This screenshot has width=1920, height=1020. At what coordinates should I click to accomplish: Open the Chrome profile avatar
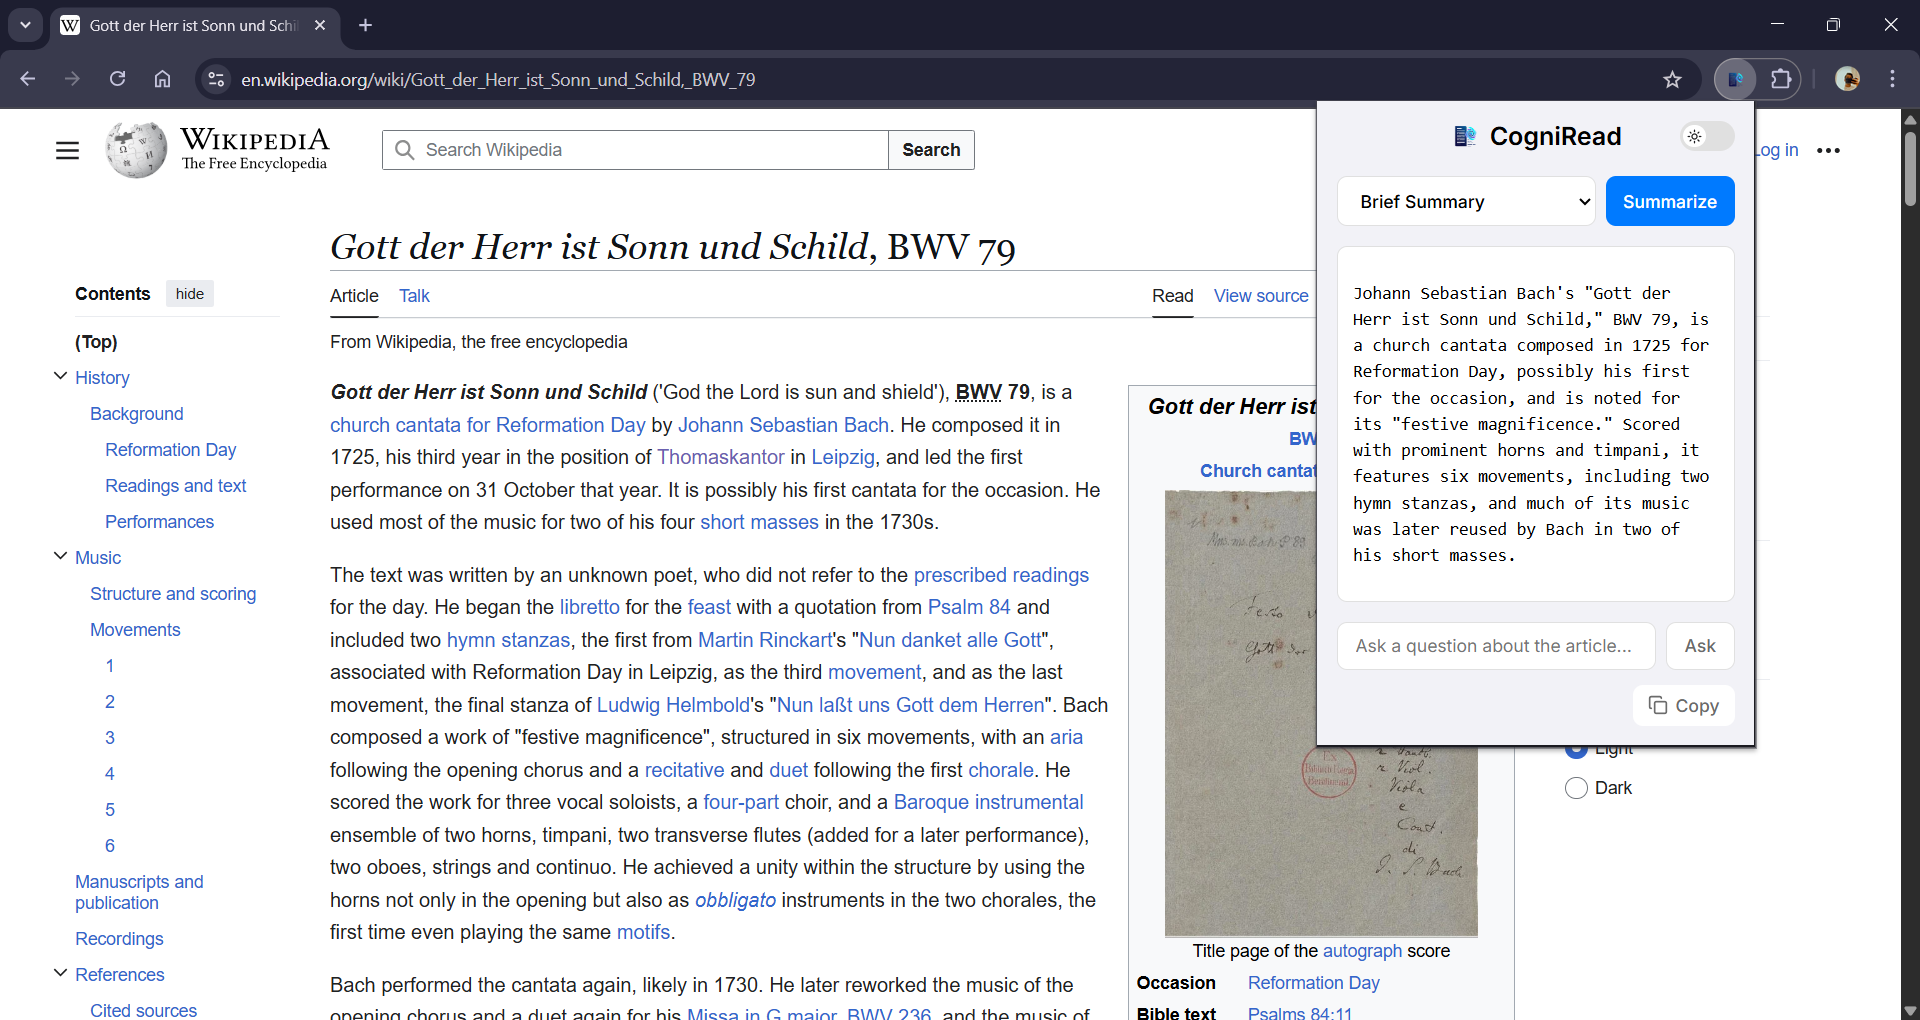(x=1847, y=79)
